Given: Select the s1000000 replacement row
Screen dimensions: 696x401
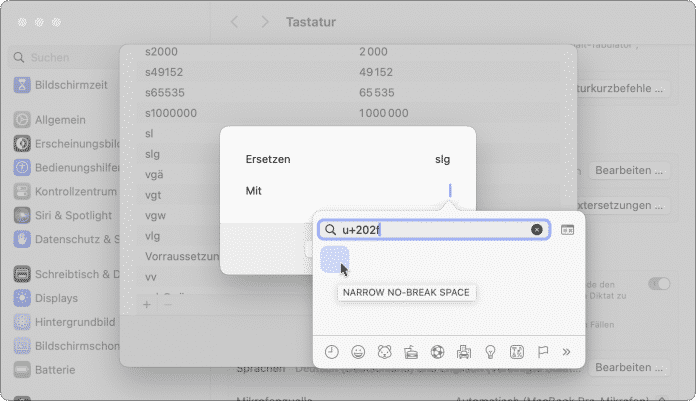Looking at the screenshot, I should (348, 113).
